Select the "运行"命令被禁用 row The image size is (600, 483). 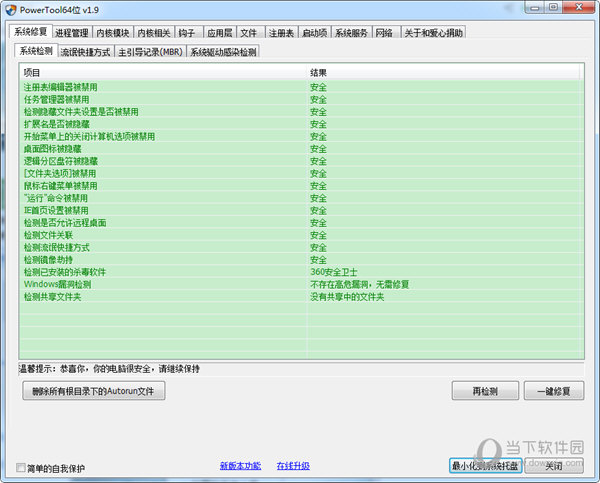(302, 198)
